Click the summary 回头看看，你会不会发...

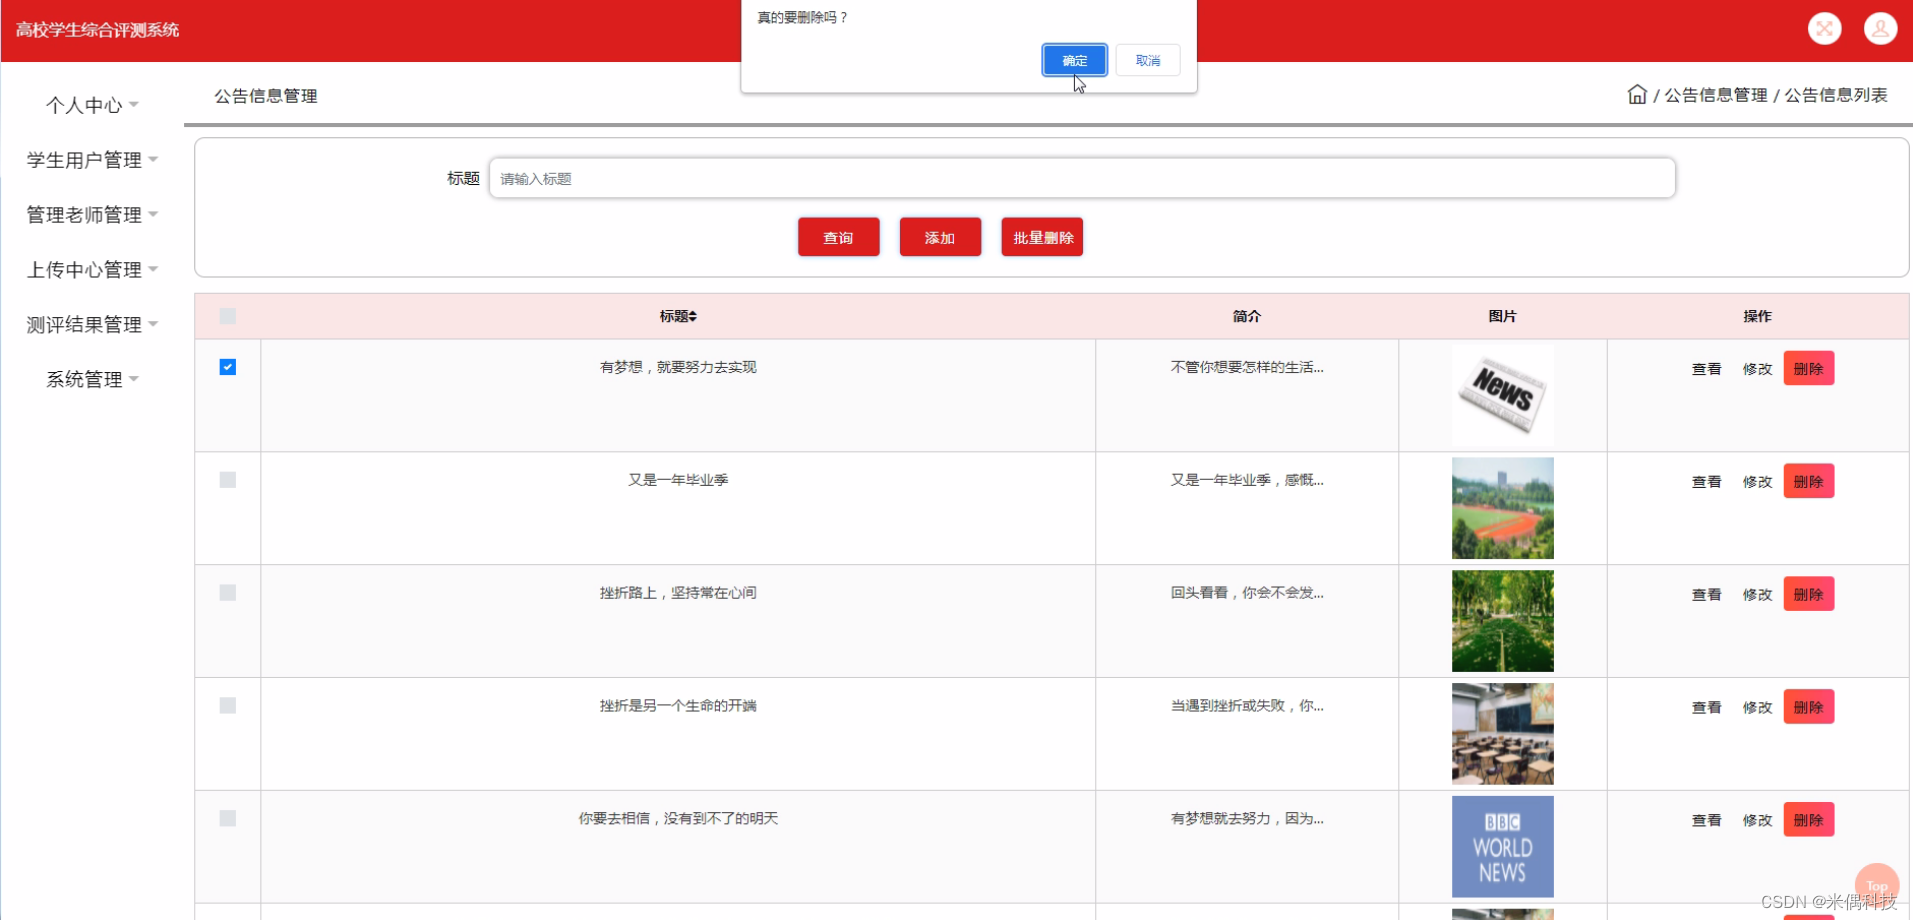[1247, 593]
